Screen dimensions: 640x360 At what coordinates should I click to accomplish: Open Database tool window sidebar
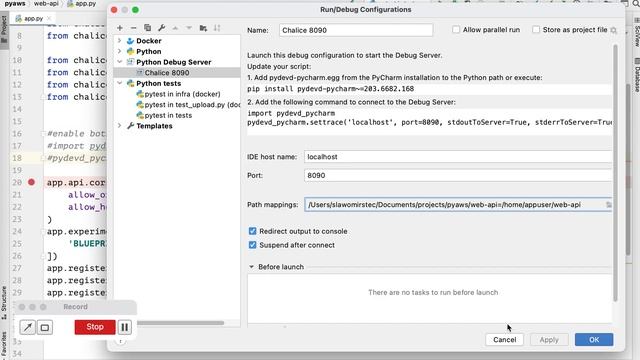tap(636, 76)
